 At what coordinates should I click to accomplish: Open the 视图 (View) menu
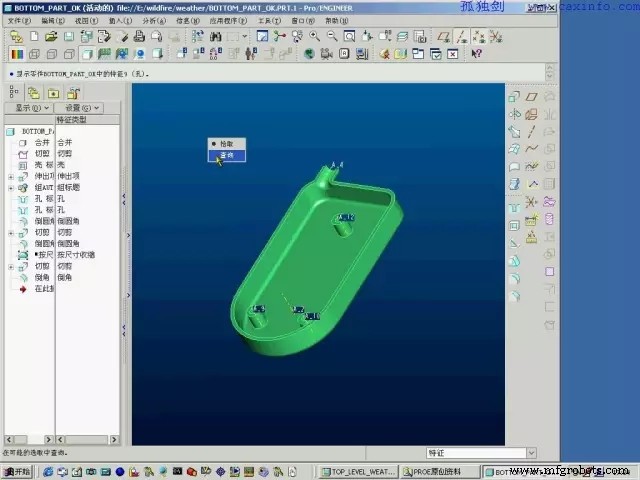[x=87, y=20]
